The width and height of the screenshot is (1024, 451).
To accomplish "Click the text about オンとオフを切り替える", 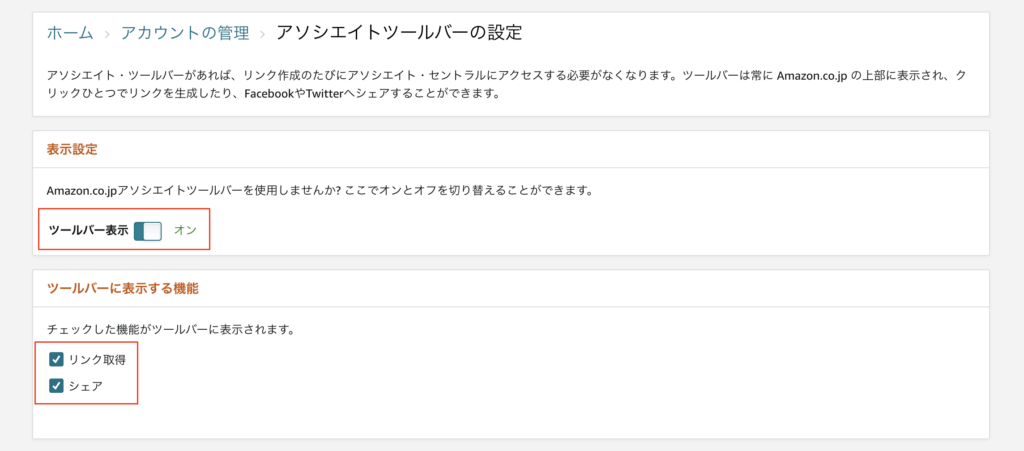I will 319,192.
